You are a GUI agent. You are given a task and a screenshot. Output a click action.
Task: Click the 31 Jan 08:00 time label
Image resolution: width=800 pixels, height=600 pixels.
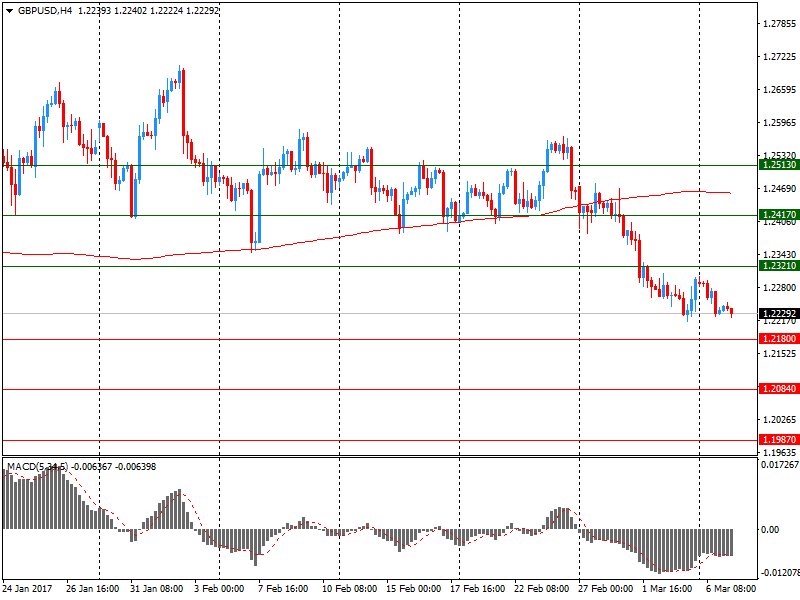click(156, 588)
